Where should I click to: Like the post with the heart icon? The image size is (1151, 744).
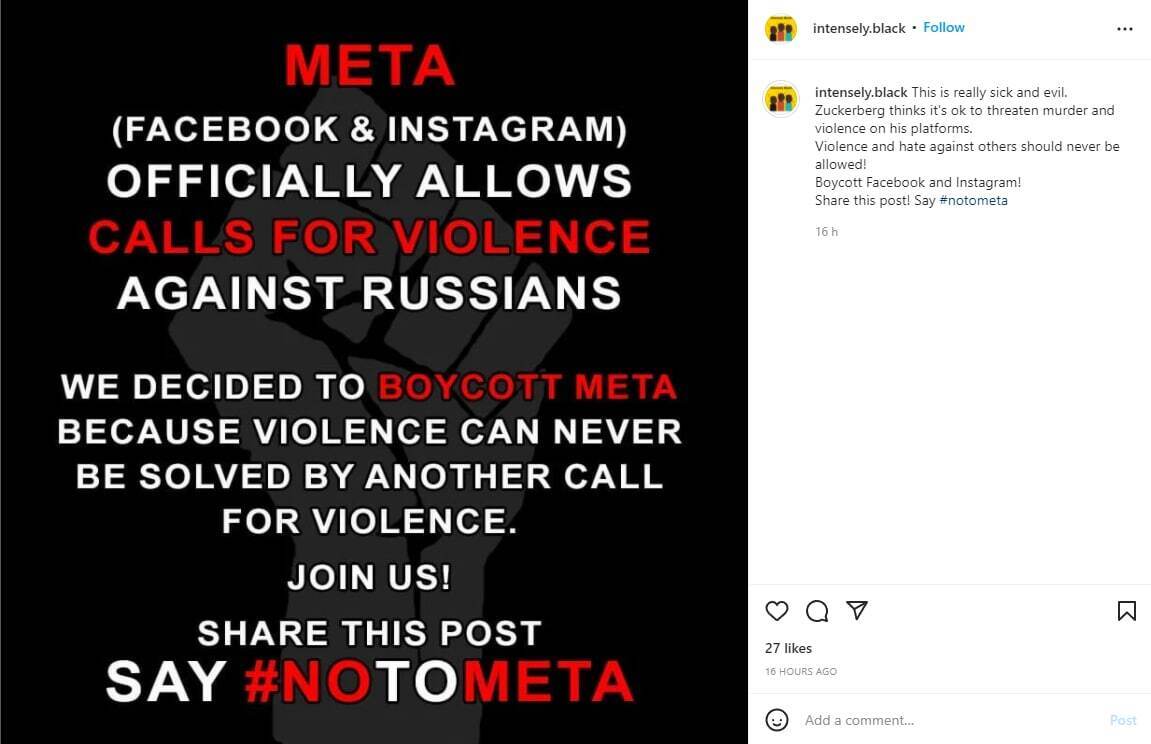[x=777, y=611]
